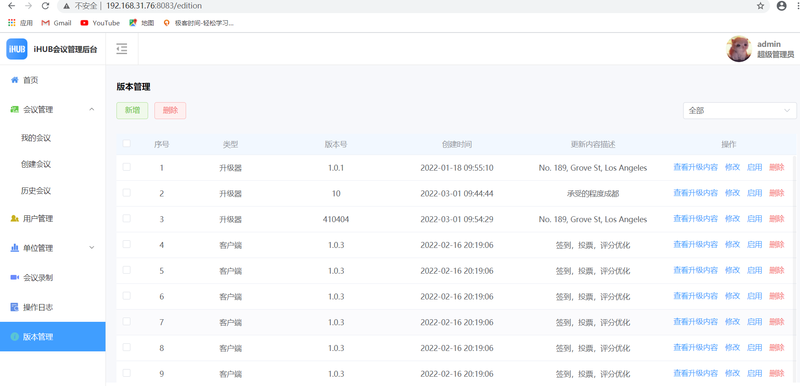
Task: Open 会议录制 camera icon item
Action: point(14,277)
